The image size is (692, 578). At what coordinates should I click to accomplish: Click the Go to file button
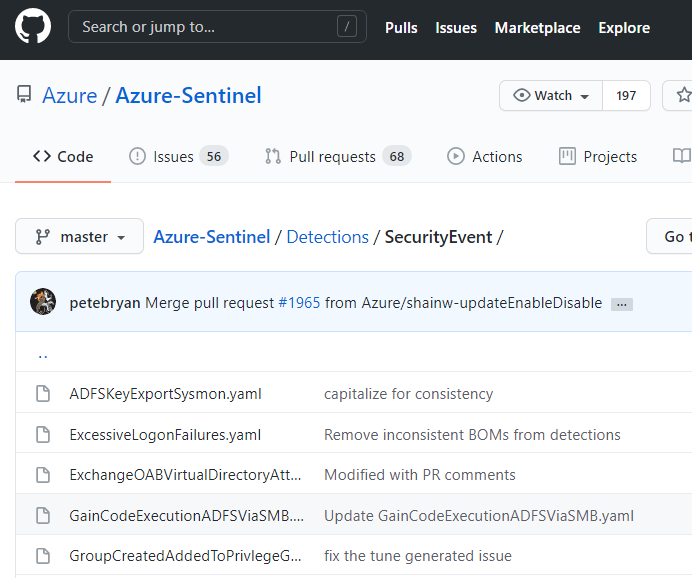(669, 236)
